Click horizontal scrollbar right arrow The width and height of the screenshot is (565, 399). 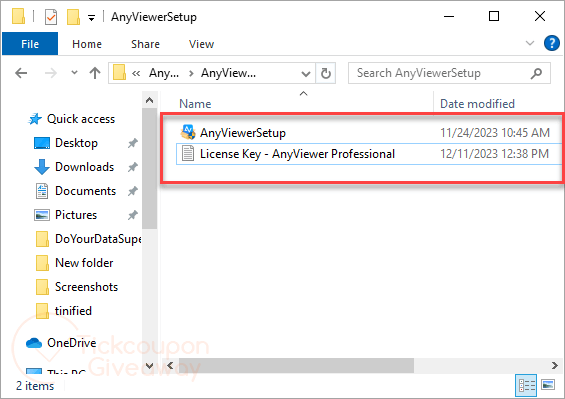point(555,365)
